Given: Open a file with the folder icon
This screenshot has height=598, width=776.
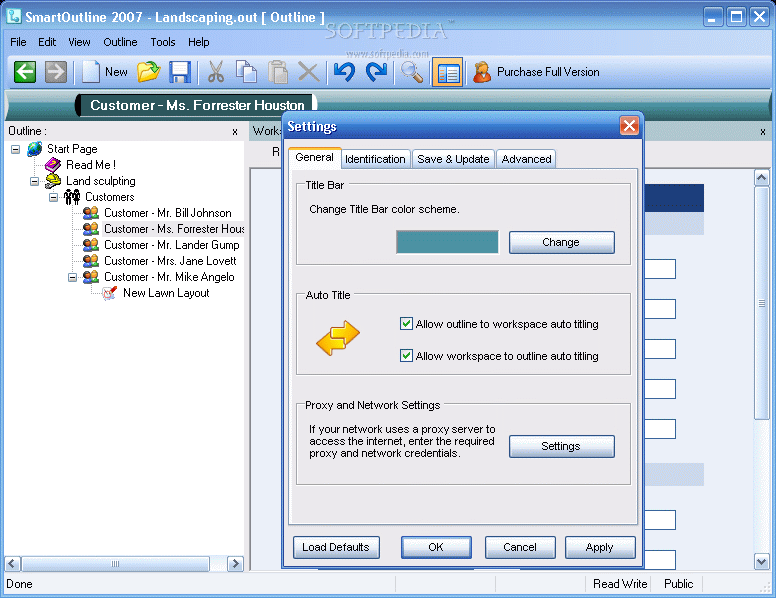Looking at the screenshot, I should 148,72.
